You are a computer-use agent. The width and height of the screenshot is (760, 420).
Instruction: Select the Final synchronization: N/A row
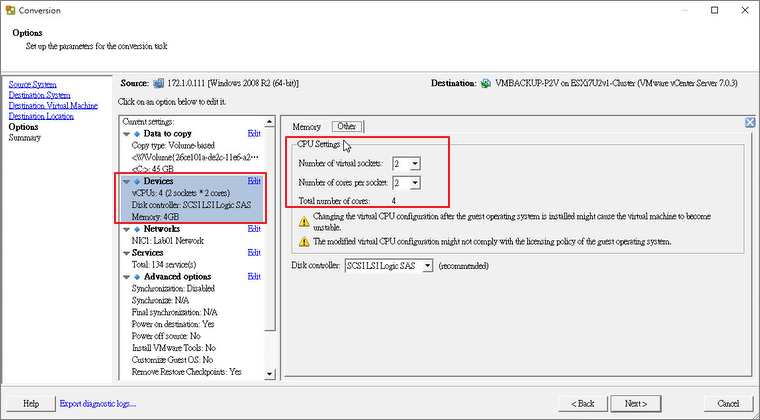coord(174,312)
